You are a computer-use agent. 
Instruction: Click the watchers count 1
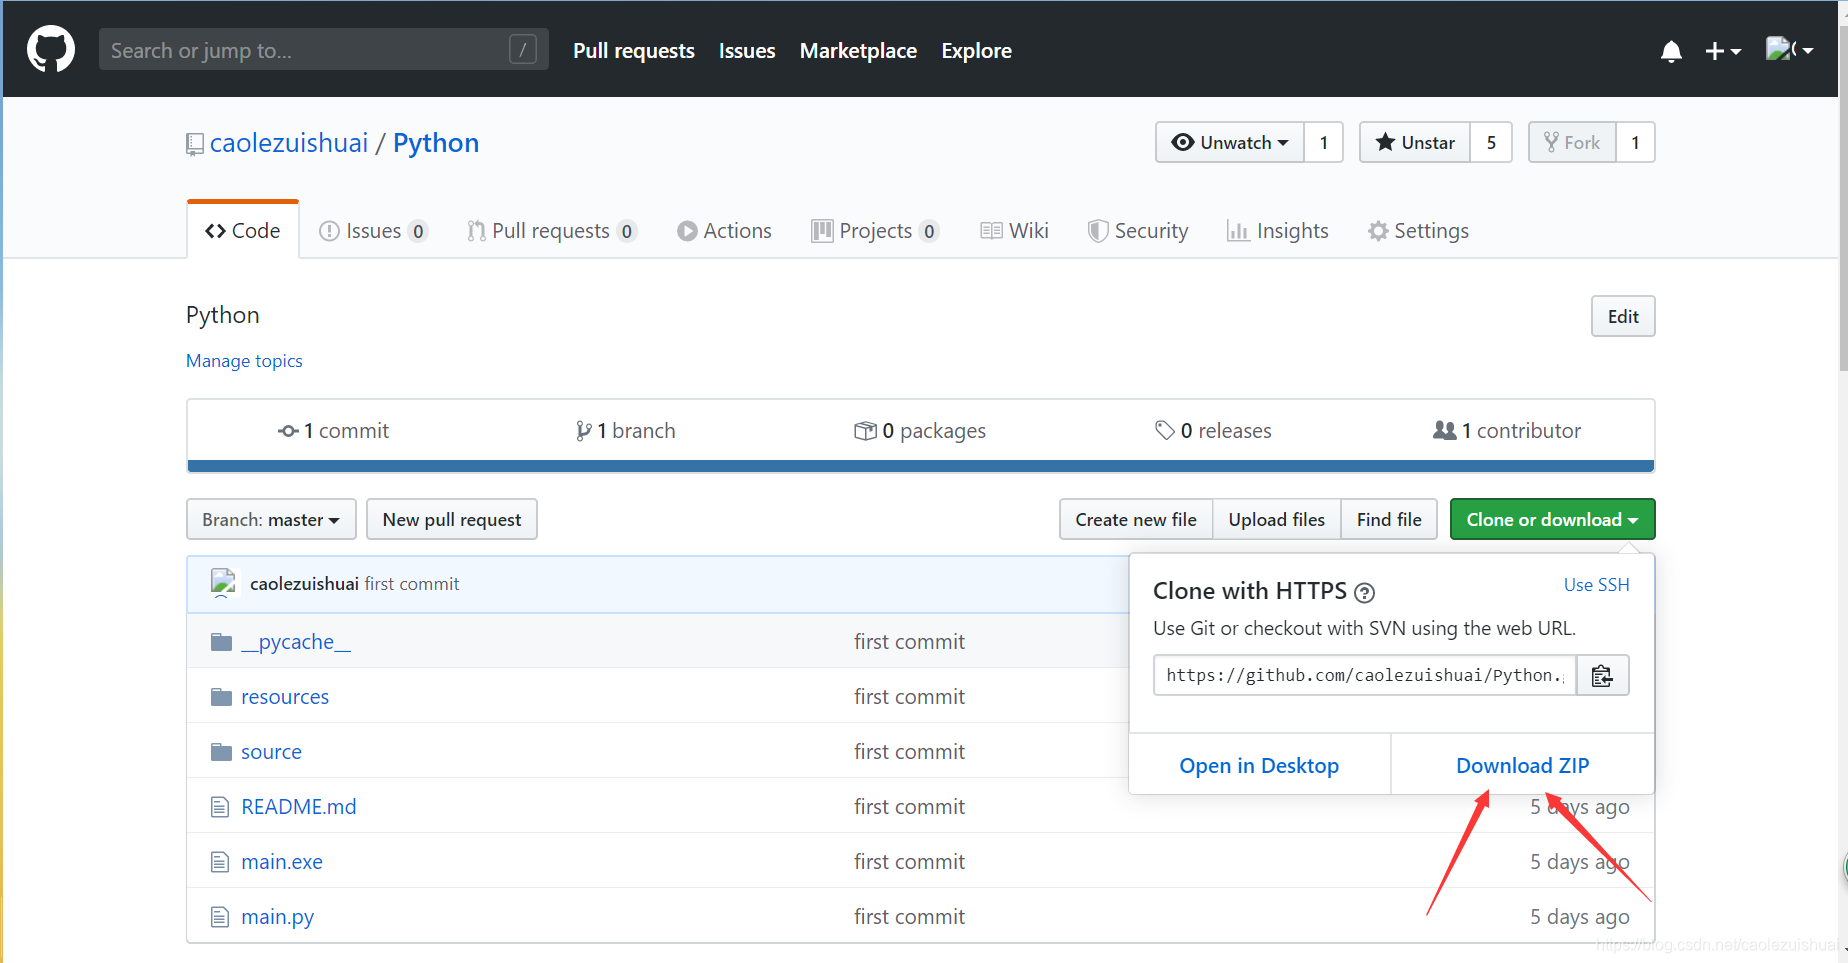(1323, 142)
